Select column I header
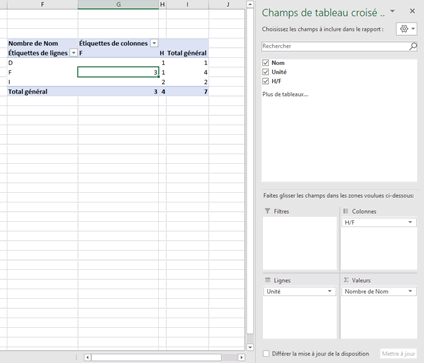 [x=187, y=4]
